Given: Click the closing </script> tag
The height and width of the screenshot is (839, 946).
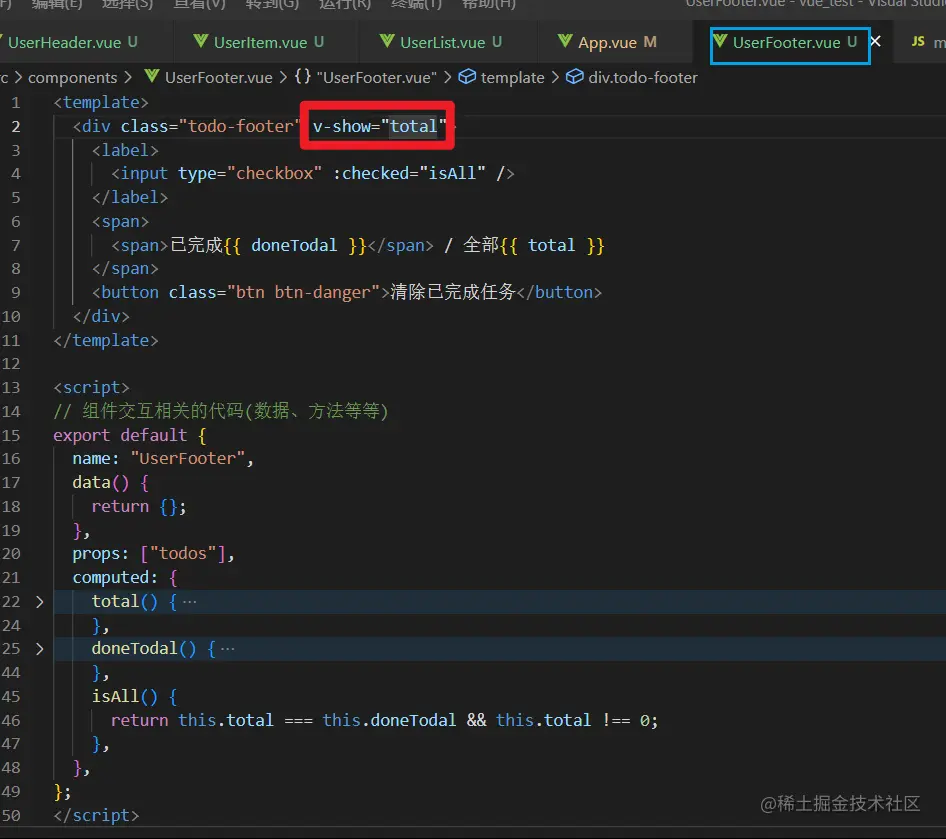Looking at the screenshot, I should point(96,816).
